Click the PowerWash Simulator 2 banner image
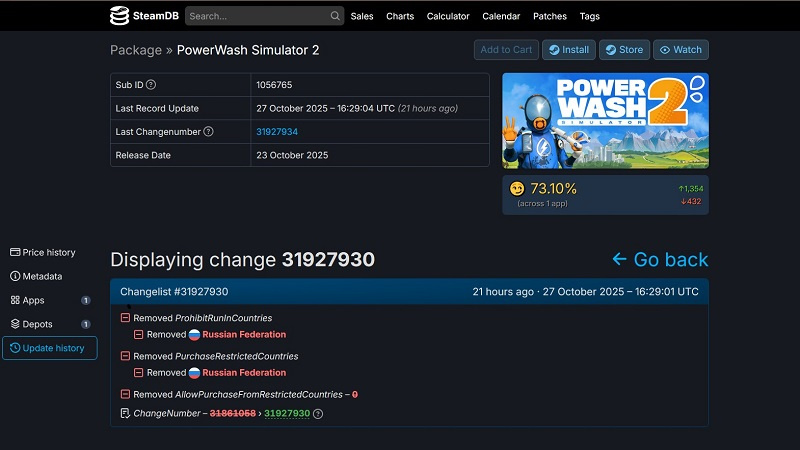The width and height of the screenshot is (800, 450). tap(605, 120)
